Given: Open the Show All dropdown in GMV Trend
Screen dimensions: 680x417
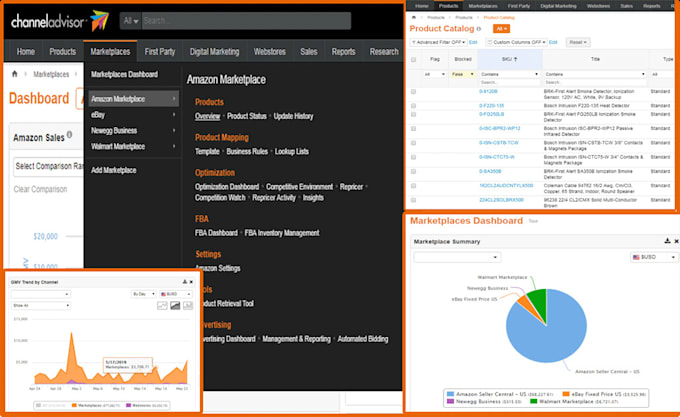Looking at the screenshot, I should pos(40,306).
